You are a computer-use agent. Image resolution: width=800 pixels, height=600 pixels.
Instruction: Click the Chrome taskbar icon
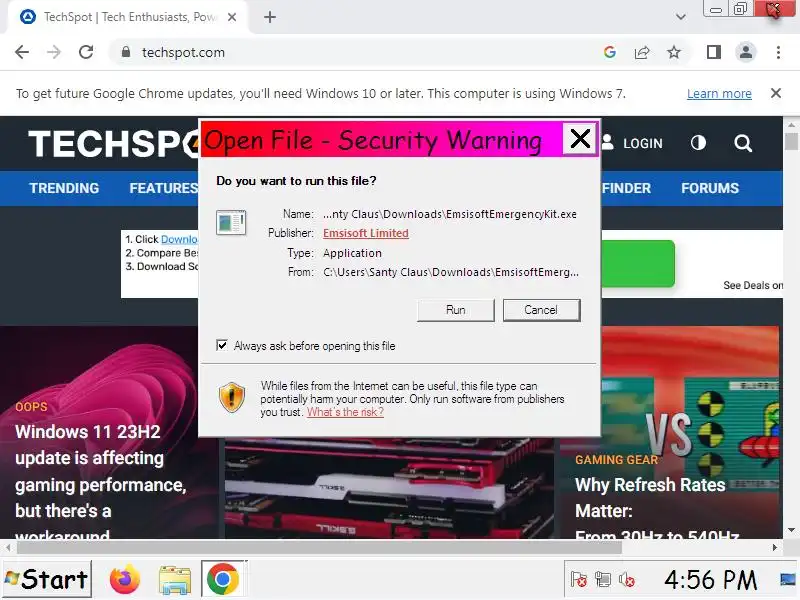pos(222,579)
